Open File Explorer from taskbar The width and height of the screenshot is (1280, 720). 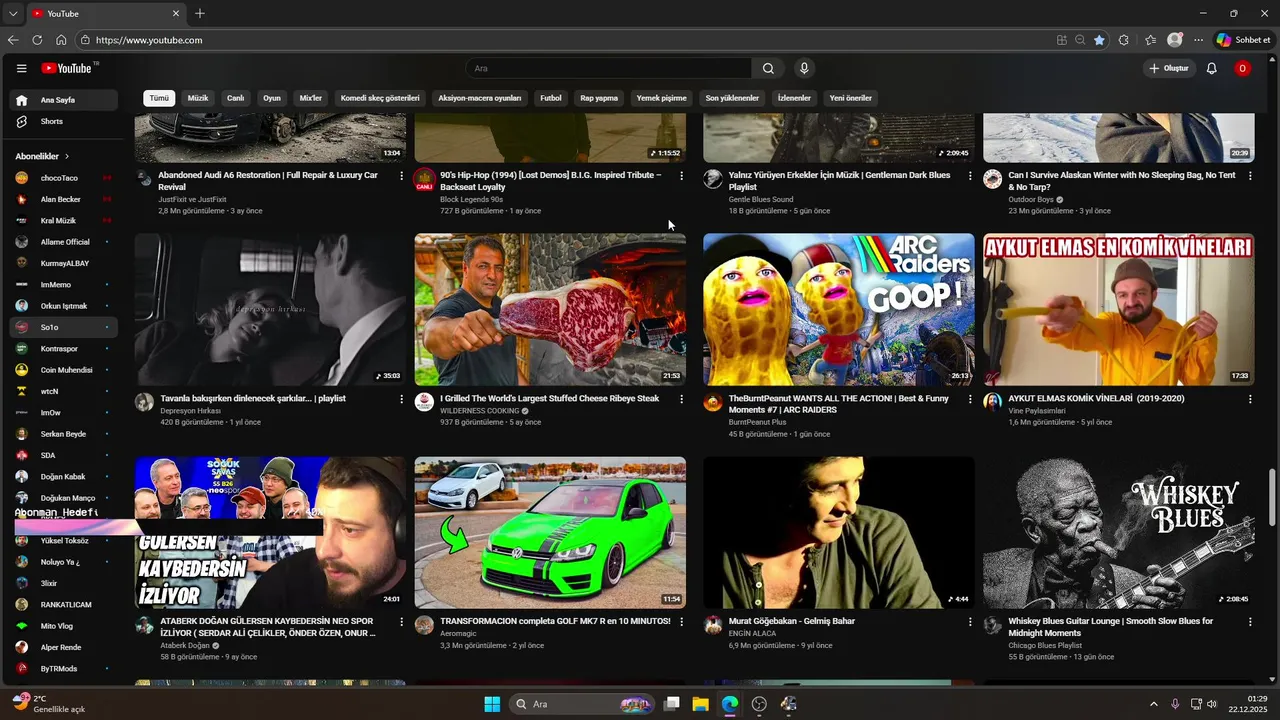tap(701, 704)
